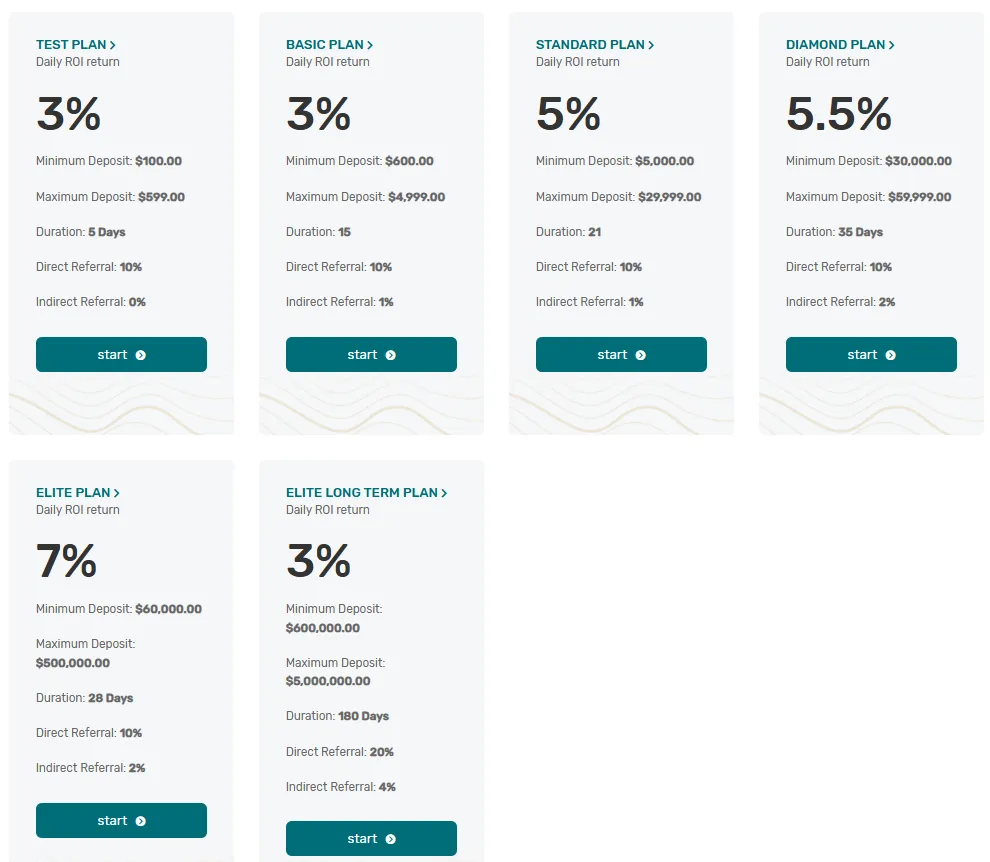Click arrow icon on Test Plan start button
This screenshot has height=862, width=990.
(x=141, y=355)
